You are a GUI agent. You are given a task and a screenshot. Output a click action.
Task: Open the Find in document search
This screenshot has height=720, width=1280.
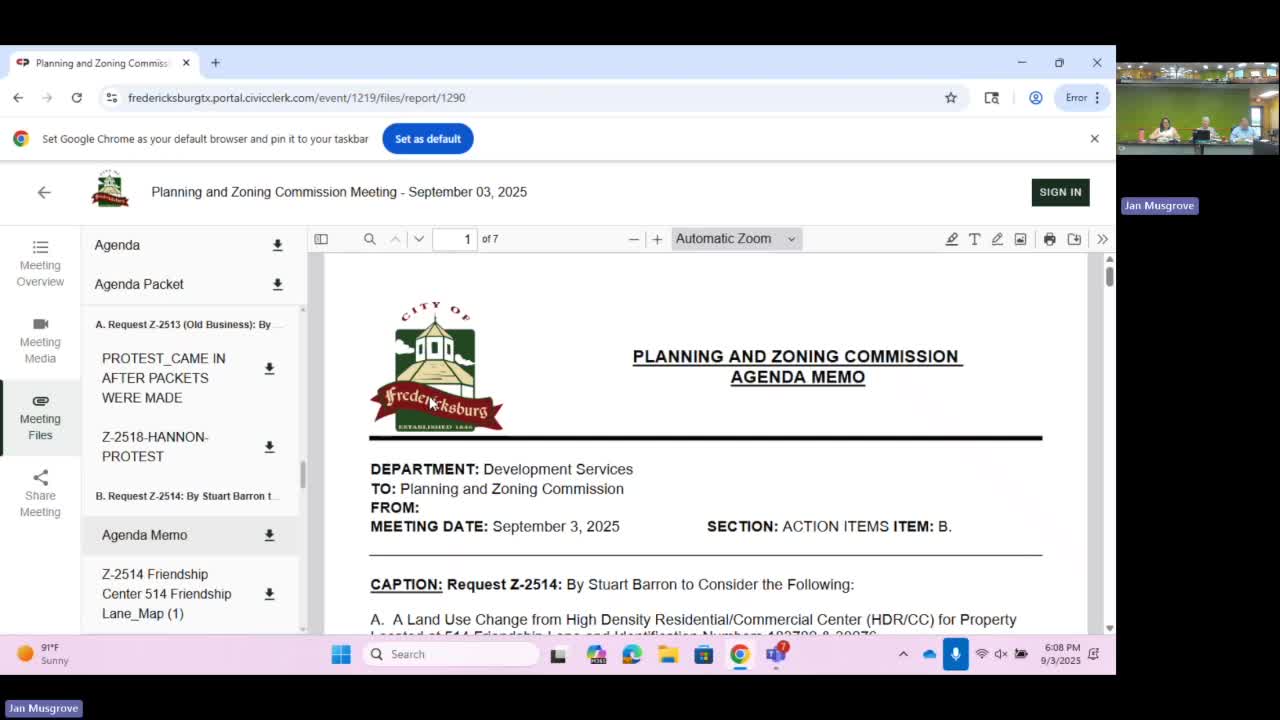[x=370, y=238]
